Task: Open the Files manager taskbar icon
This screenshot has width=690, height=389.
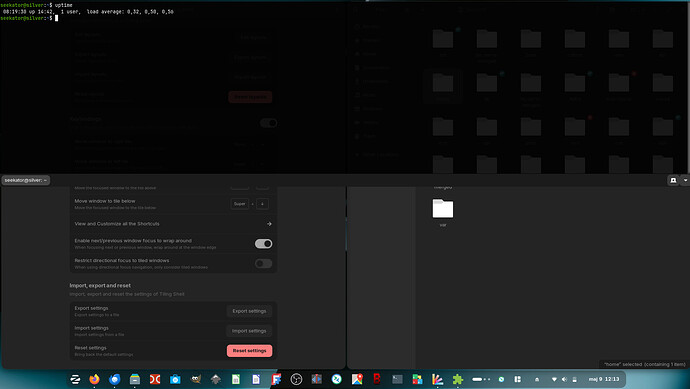Action: point(135,379)
